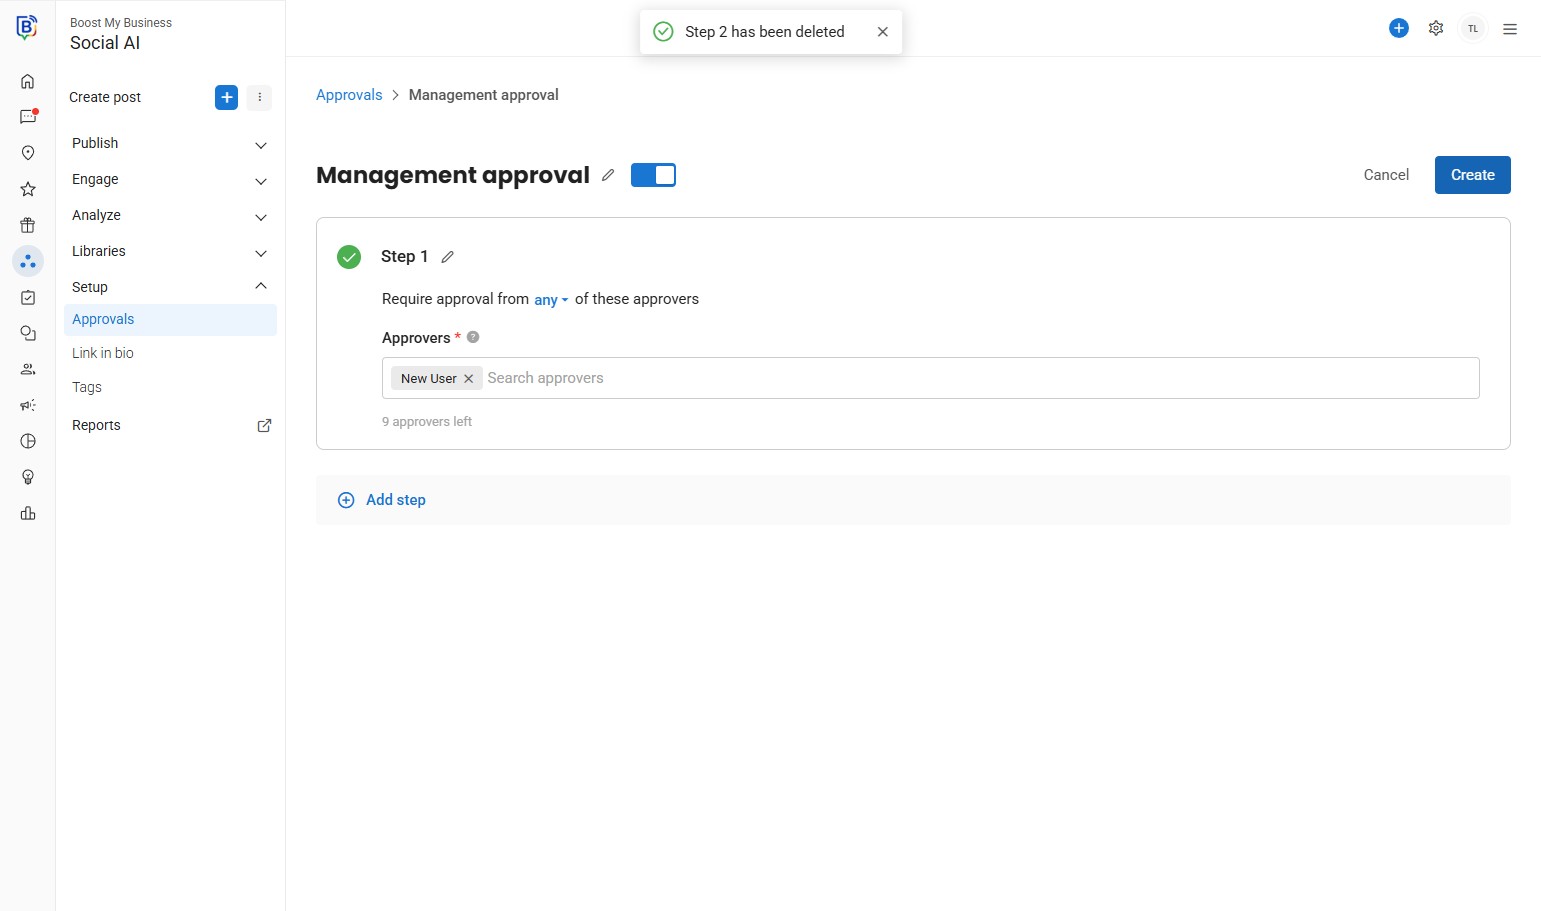The height and width of the screenshot is (911, 1541).
Task: Click the gift box sidebar icon
Action: click(28, 225)
